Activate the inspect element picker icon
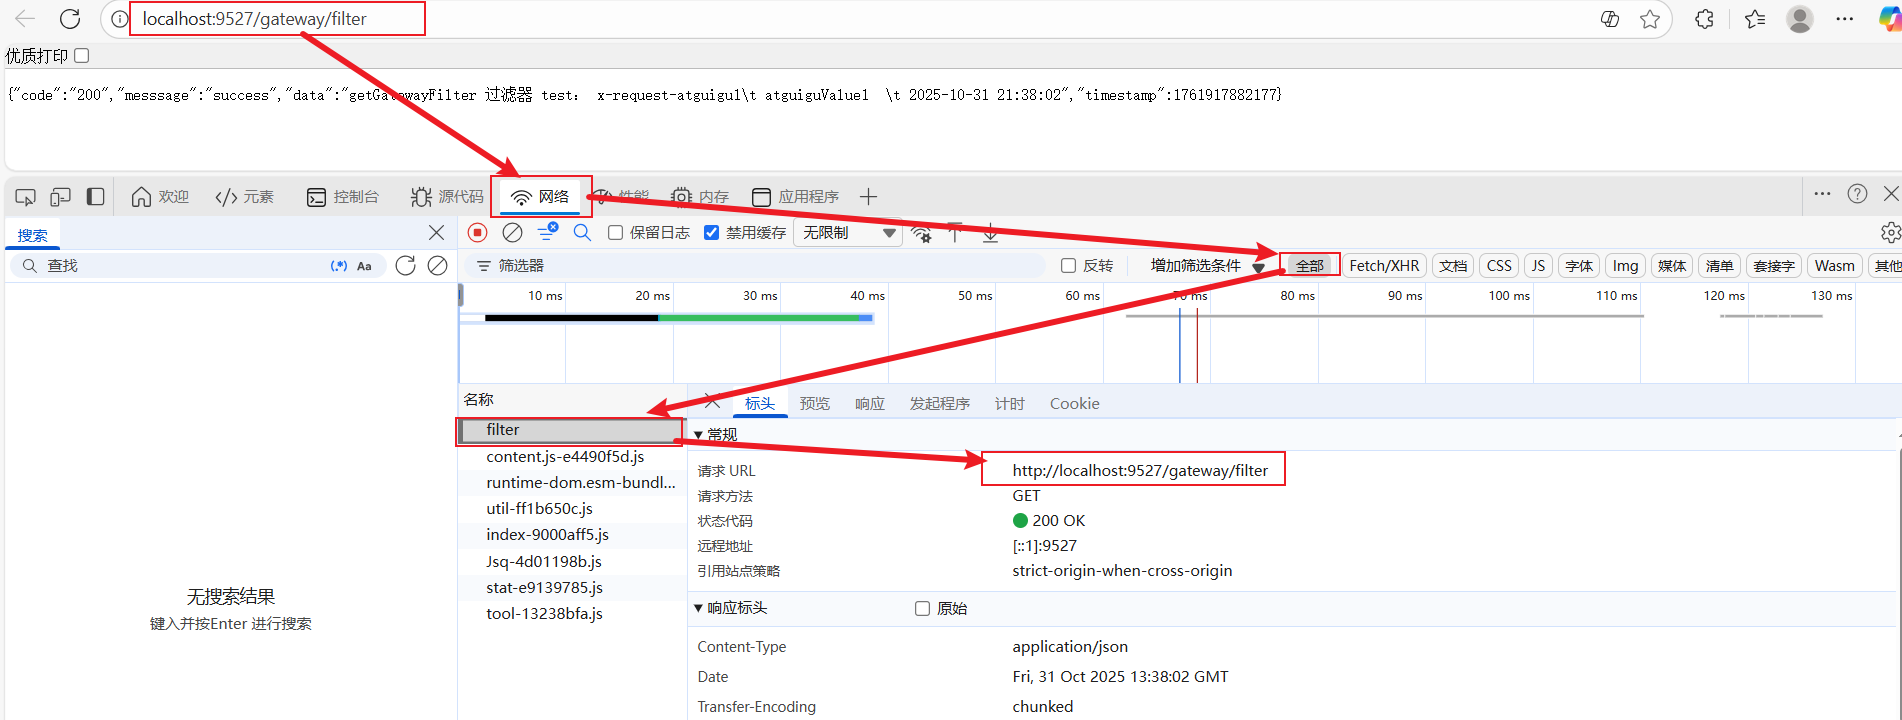Viewport: 1902px width, 720px height. [x=26, y=197]
